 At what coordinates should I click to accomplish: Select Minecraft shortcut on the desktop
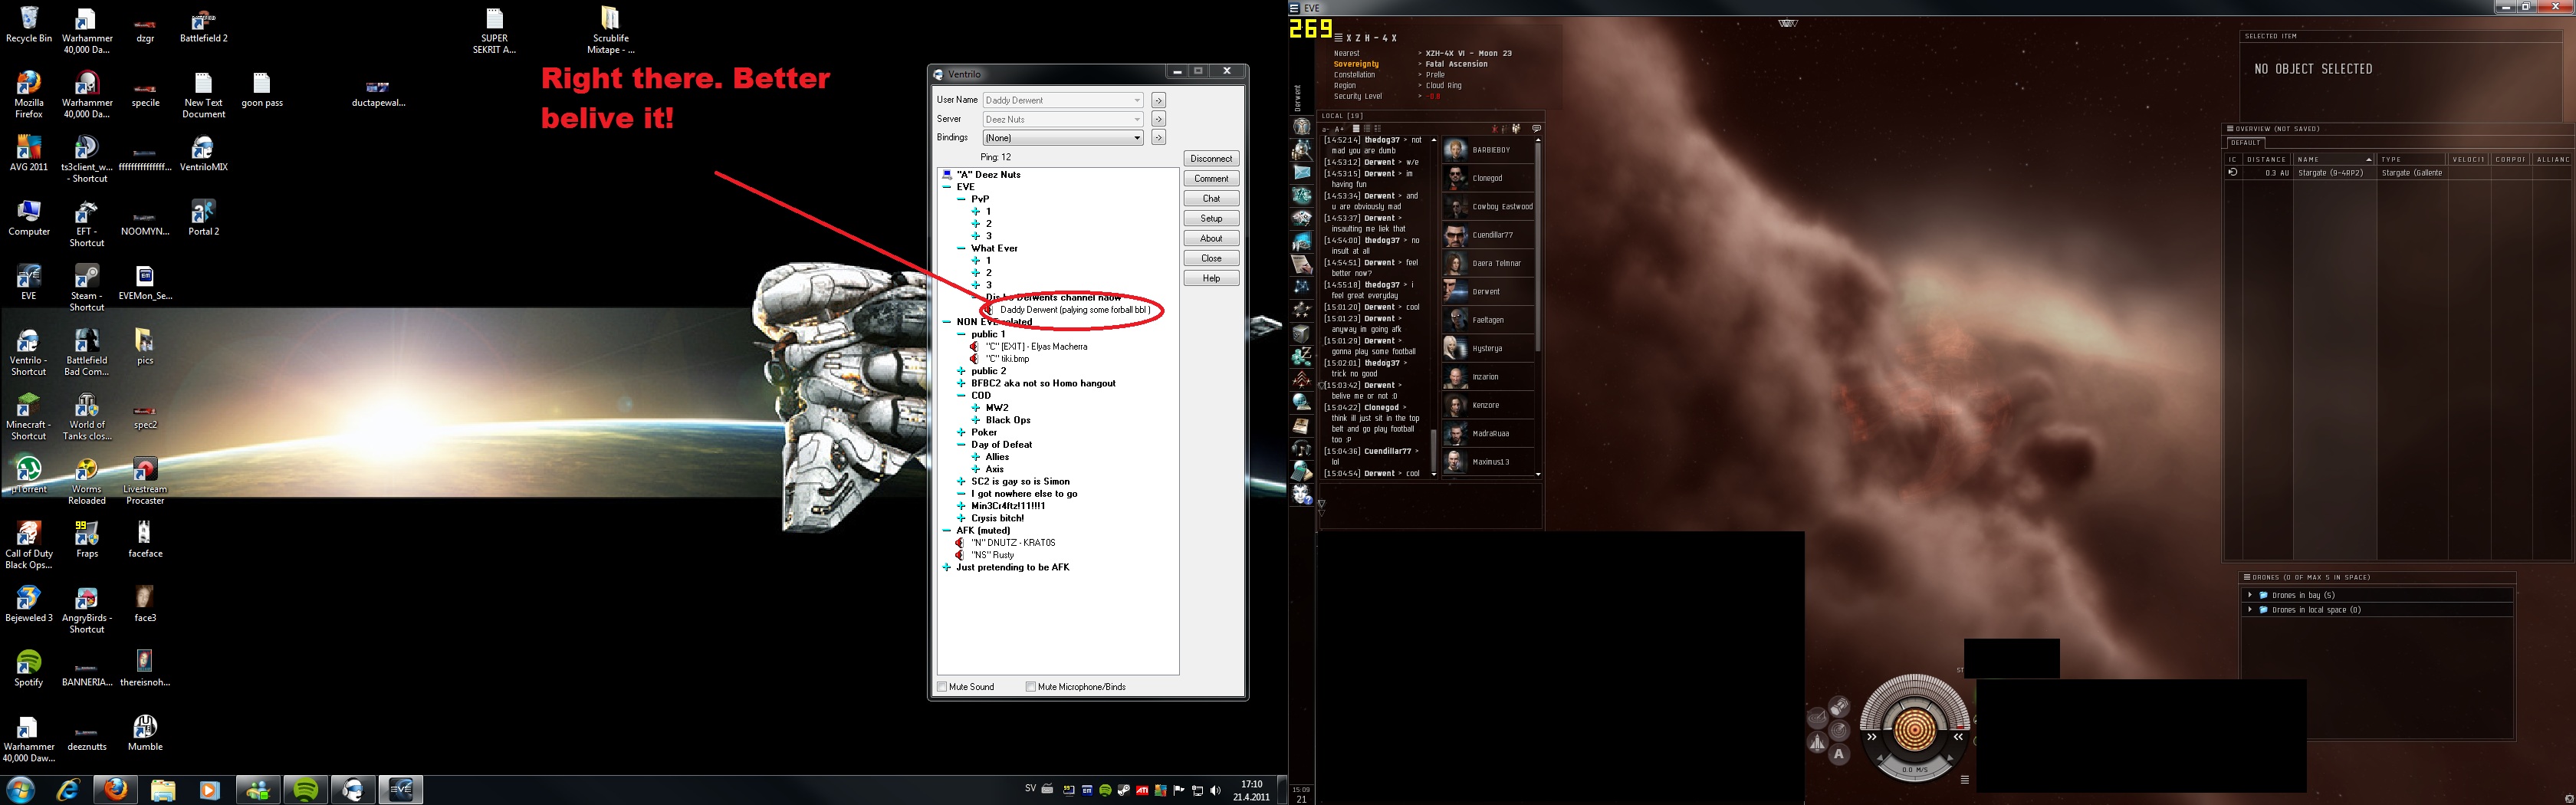29,417
